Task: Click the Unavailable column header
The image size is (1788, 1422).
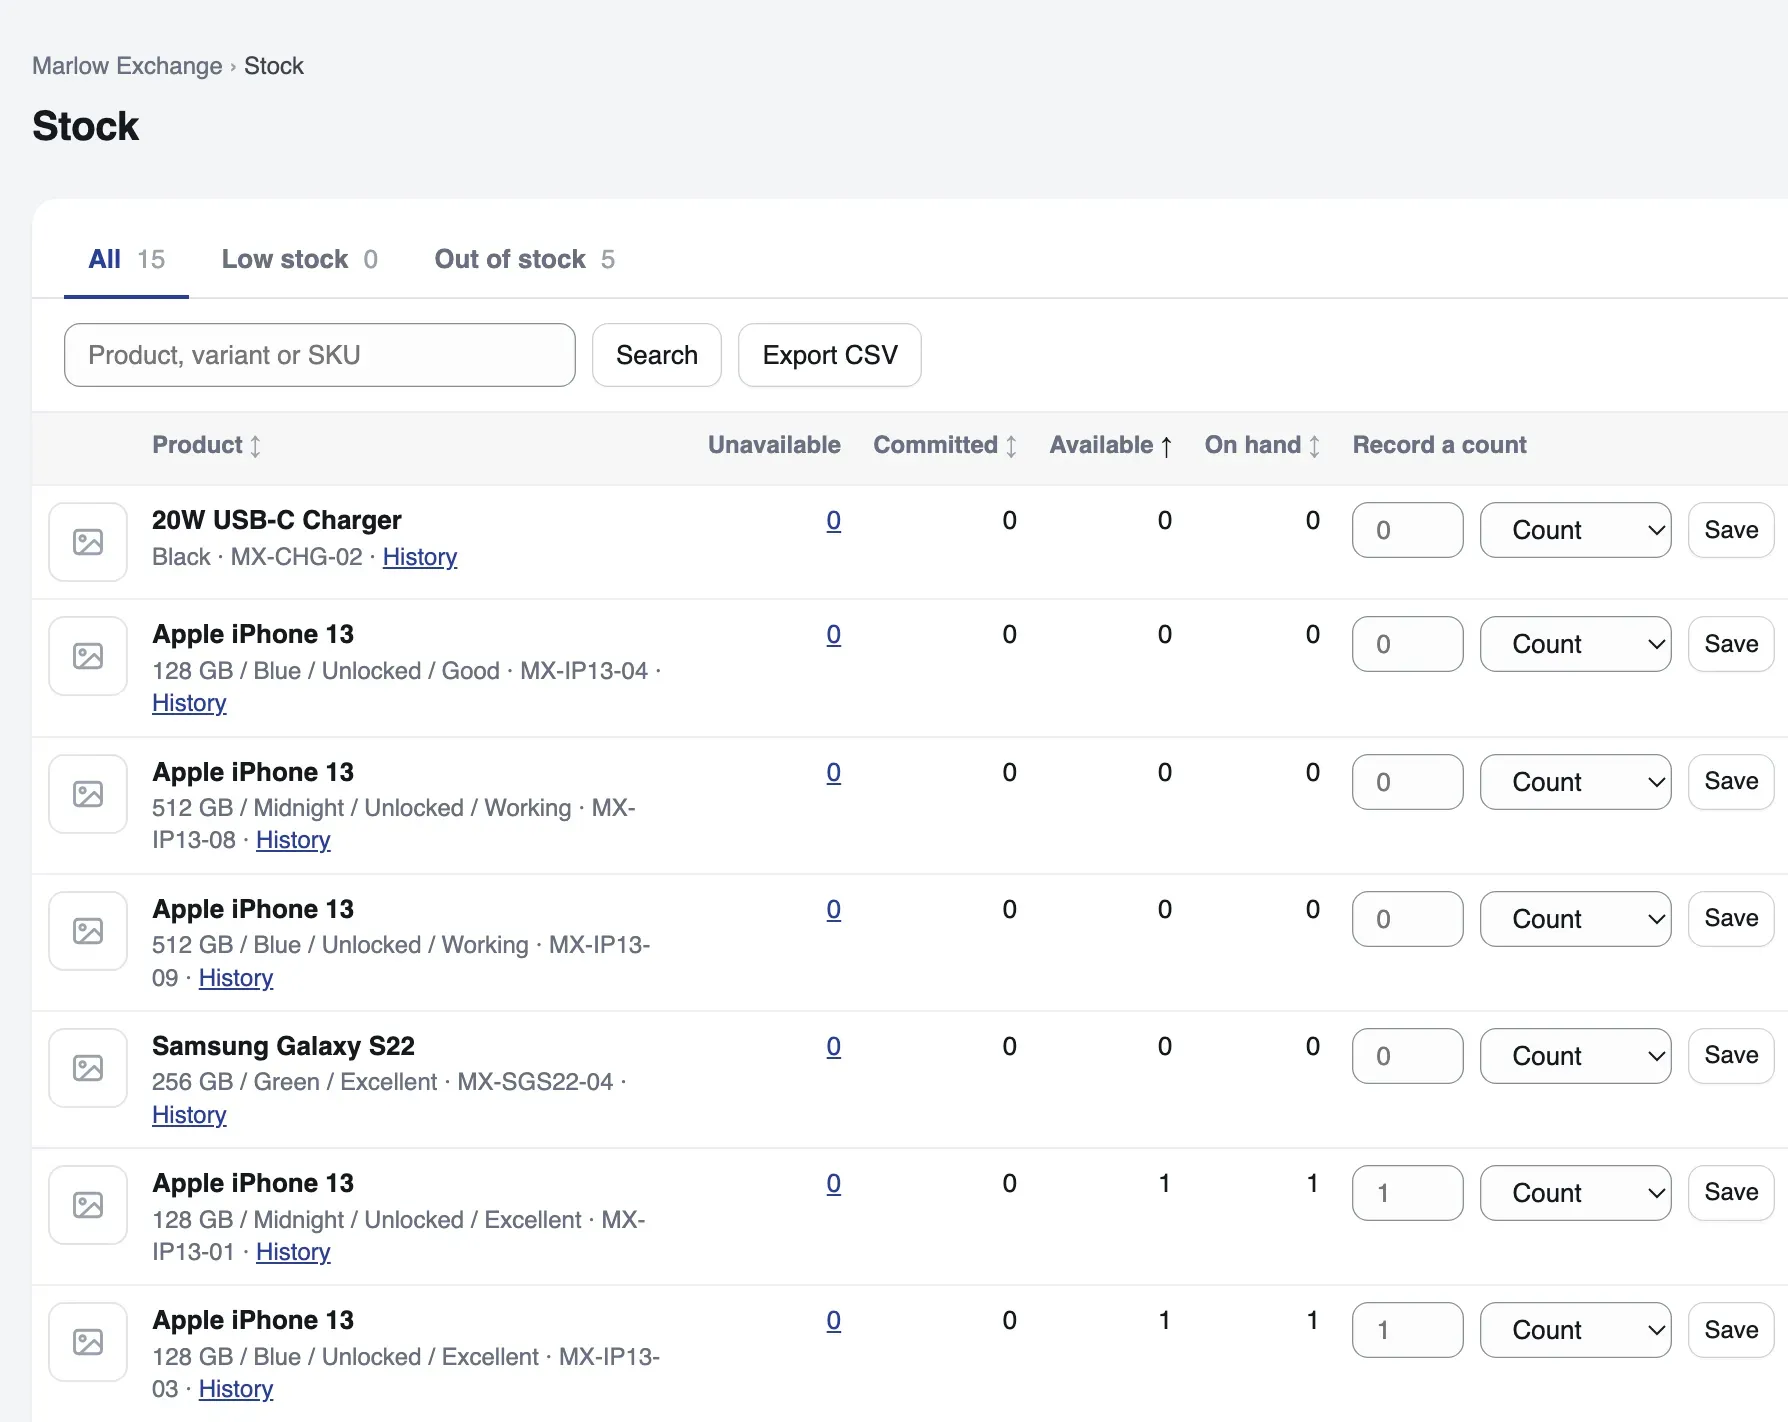Action: 774,445
